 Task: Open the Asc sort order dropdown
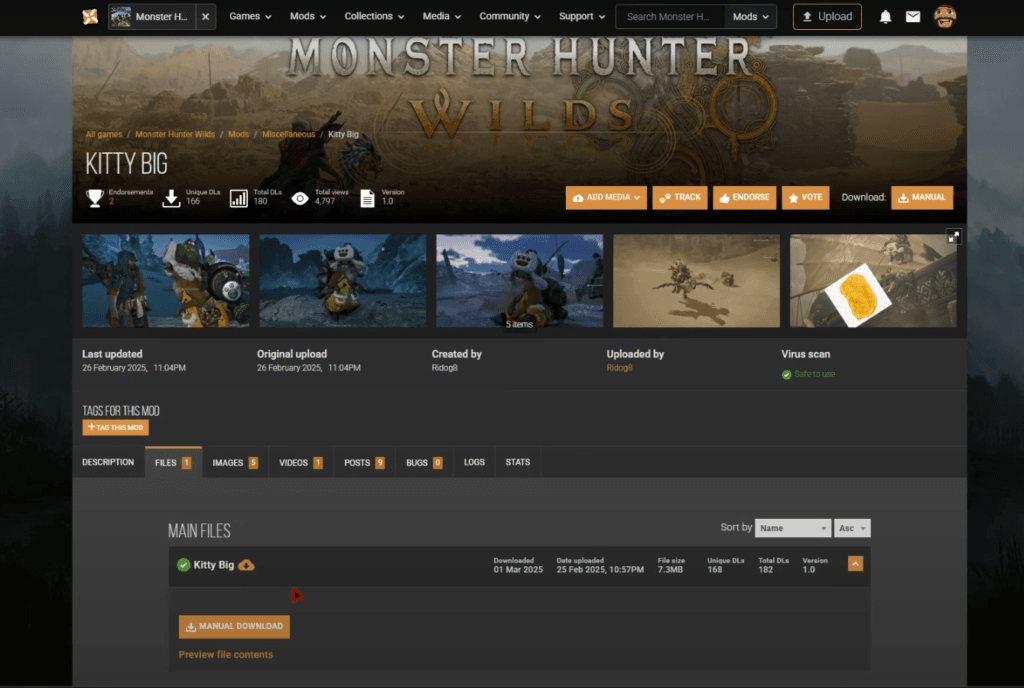[852, 528]
